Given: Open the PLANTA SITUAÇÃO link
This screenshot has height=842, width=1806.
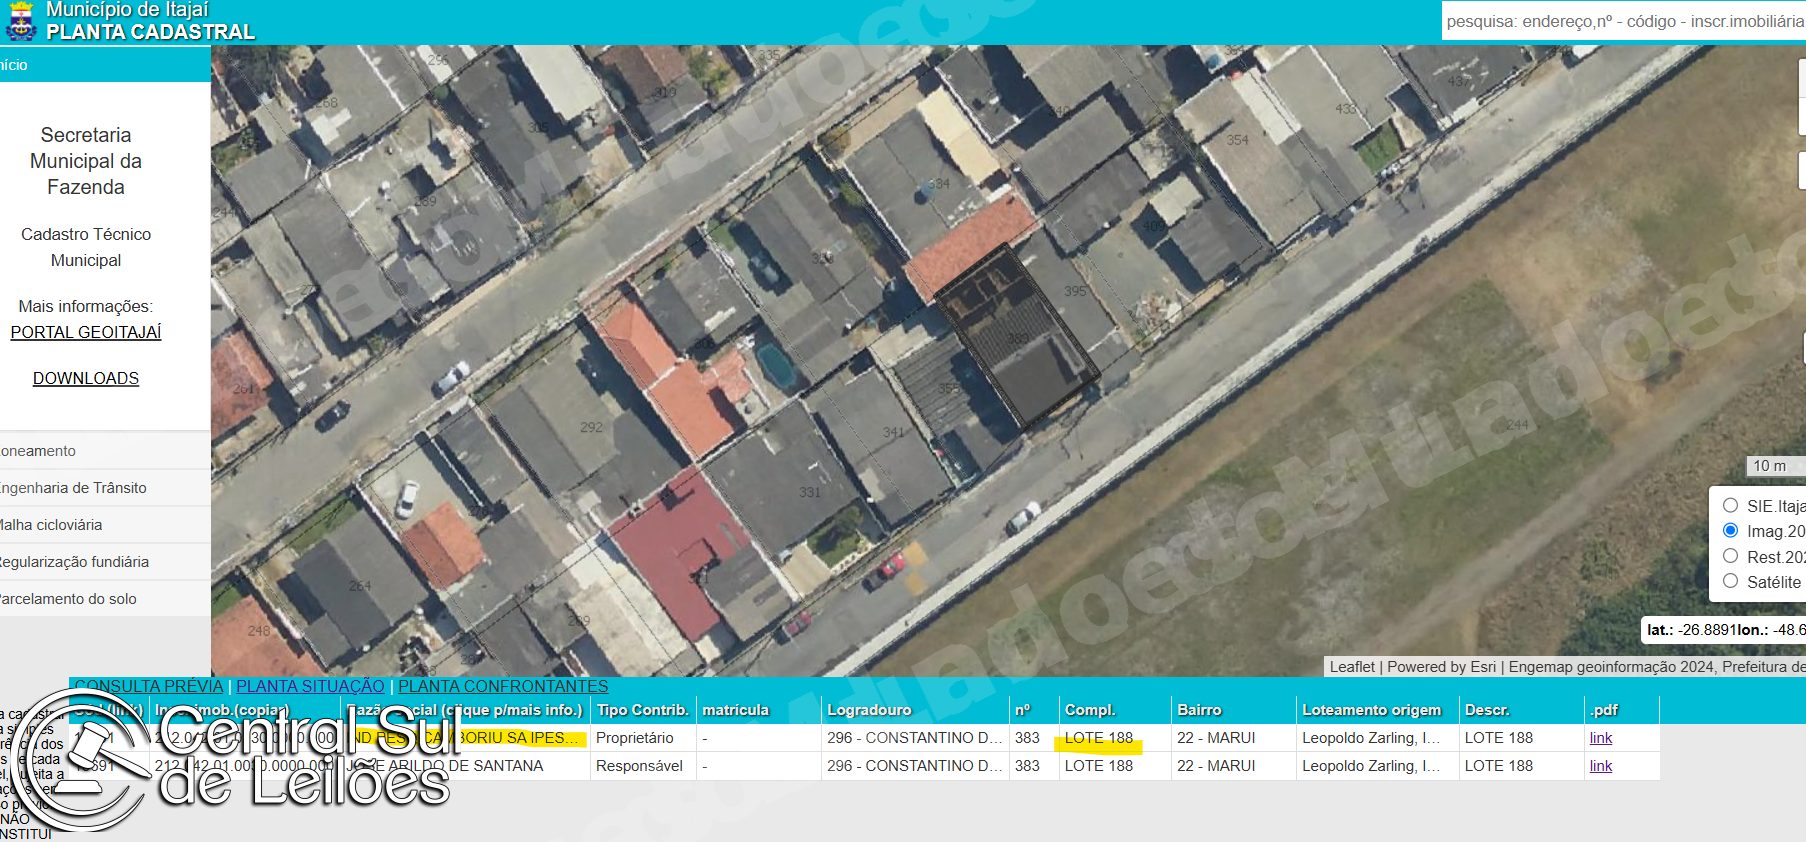Looking at the screenshot, I should tap(310, 686).
